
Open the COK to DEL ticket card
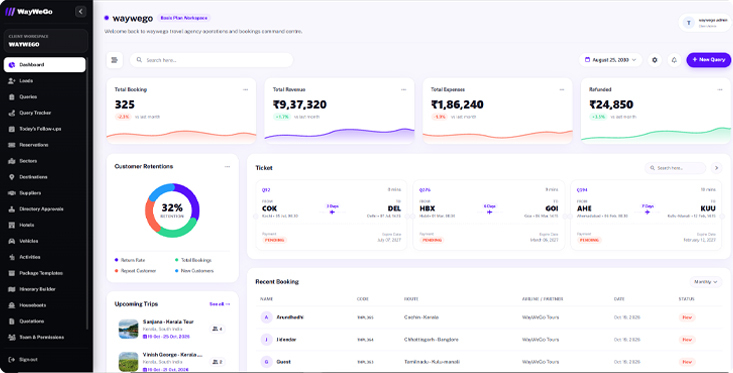point(331,215)
